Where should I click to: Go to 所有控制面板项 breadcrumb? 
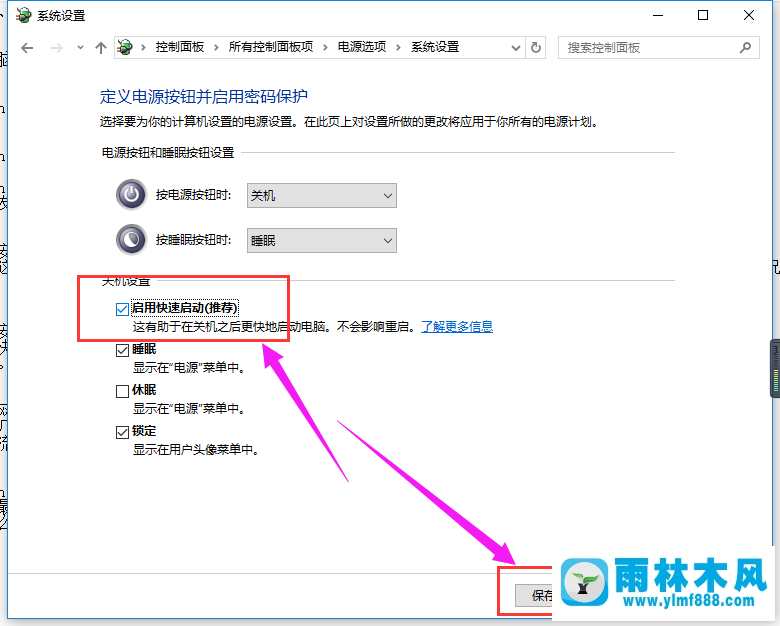[x=271, y=47]
